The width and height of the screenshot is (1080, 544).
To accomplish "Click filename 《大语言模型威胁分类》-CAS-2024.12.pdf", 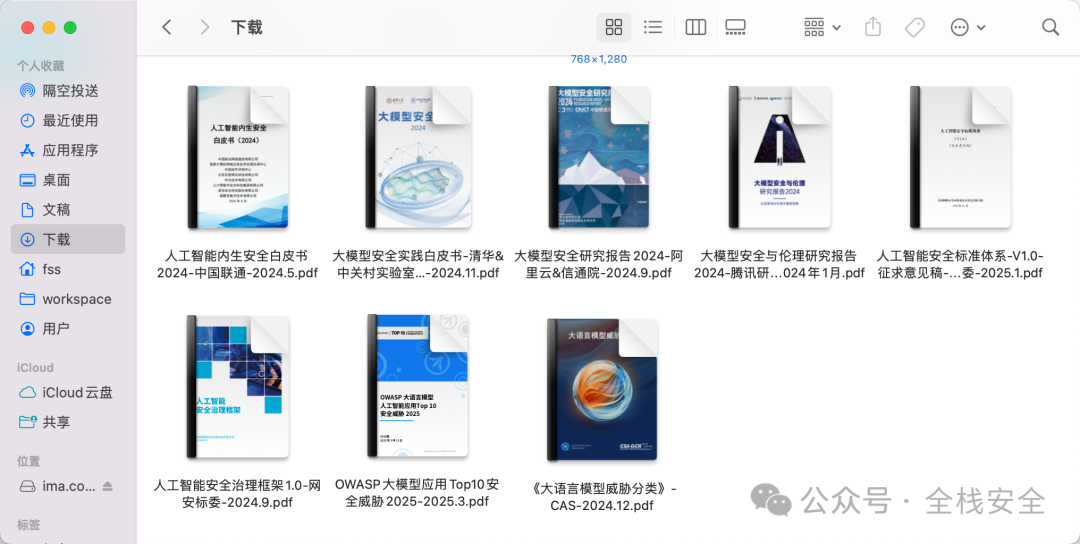I will point(602,497).
